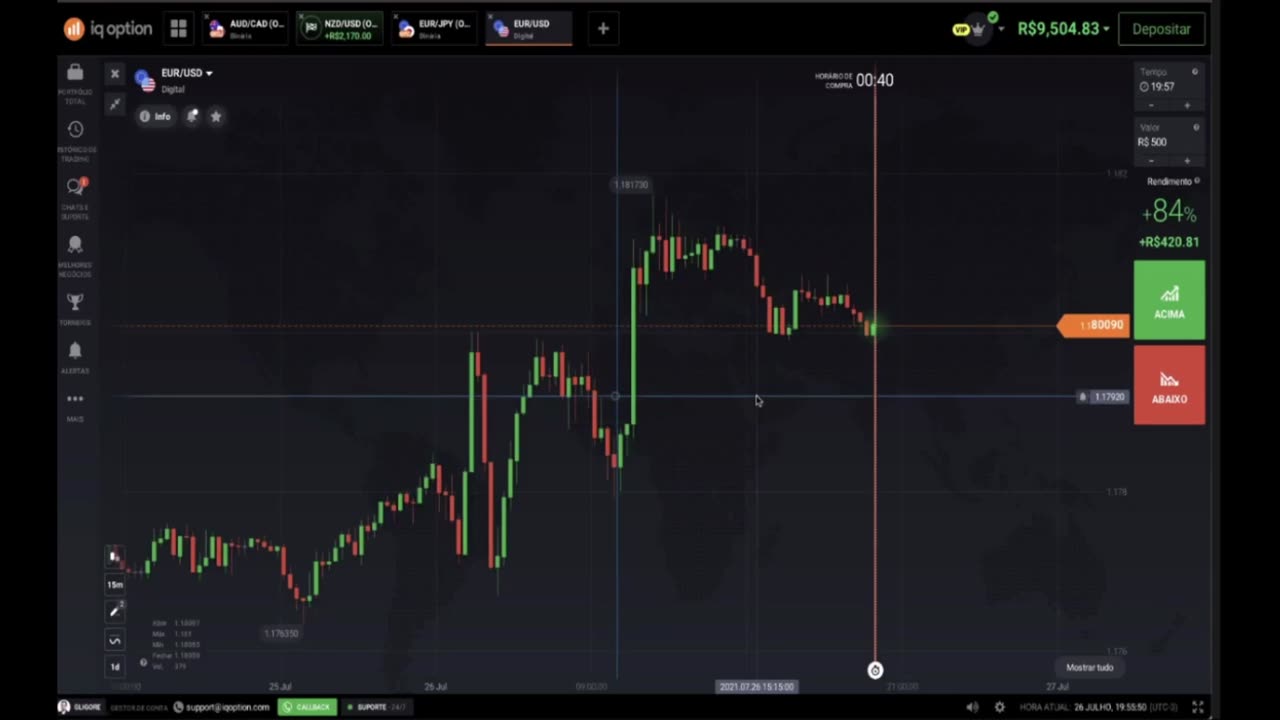Close the AUD/CAD tab
Screen dimensions: 1280x720
(x=206, y=17)
